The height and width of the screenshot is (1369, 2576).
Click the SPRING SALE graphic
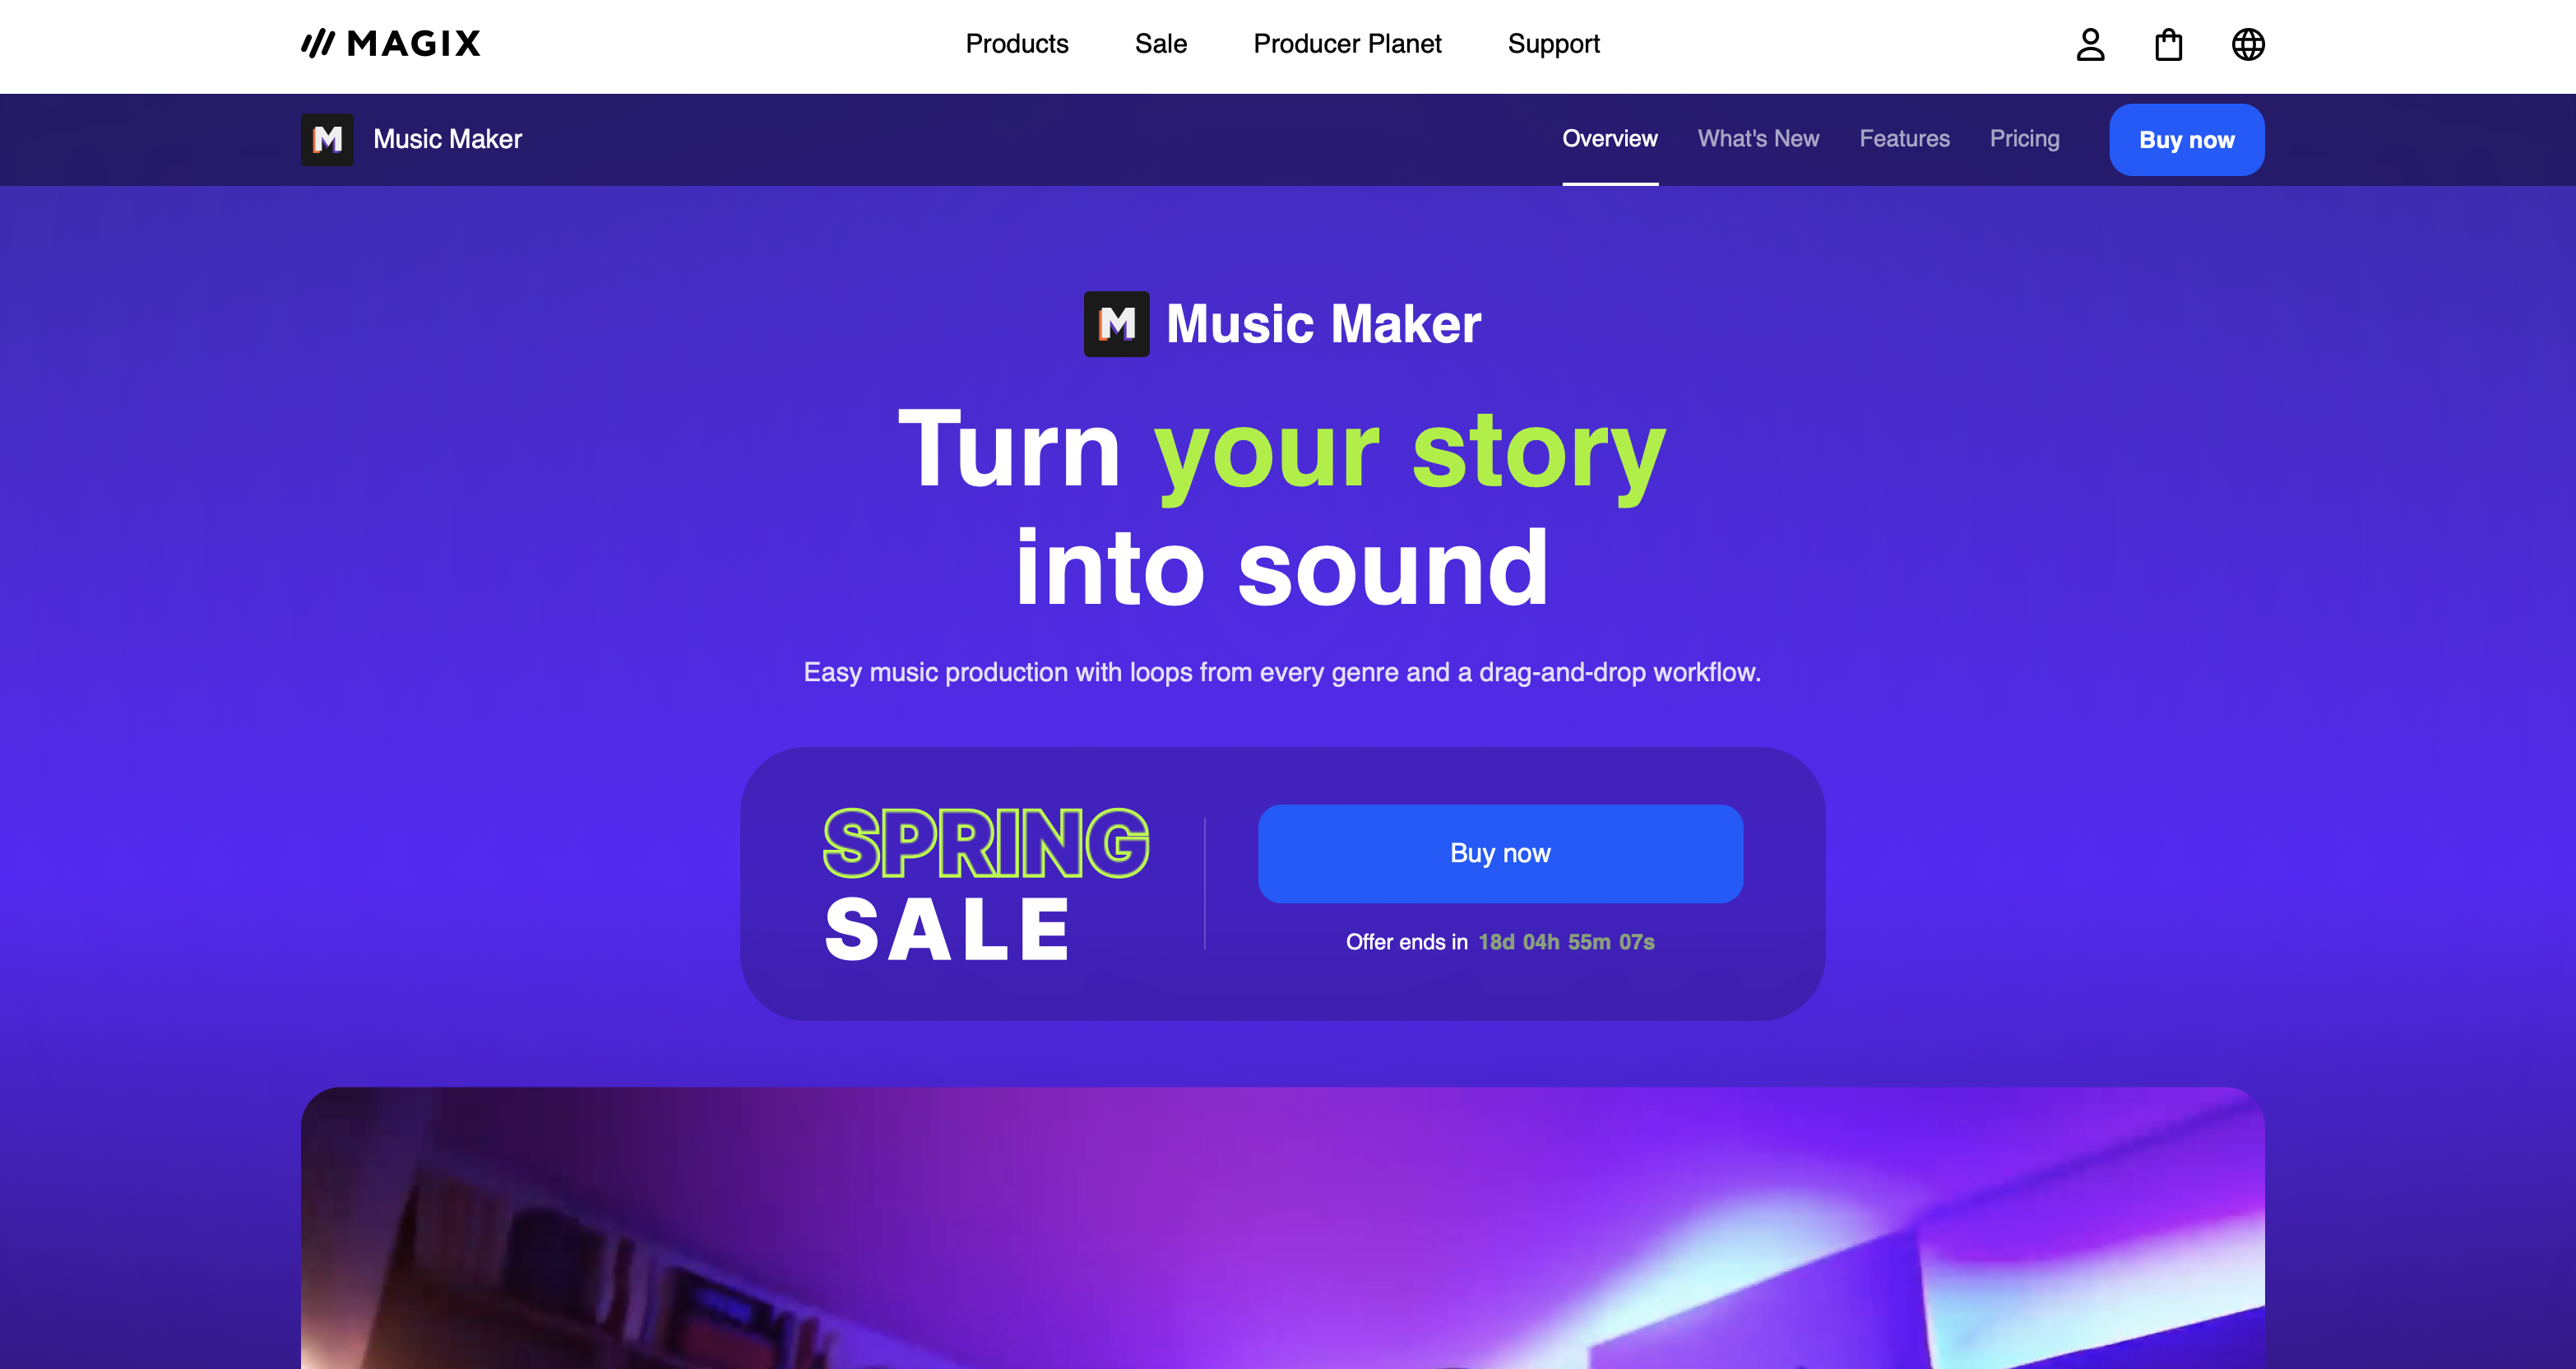(x=986, y=884)
